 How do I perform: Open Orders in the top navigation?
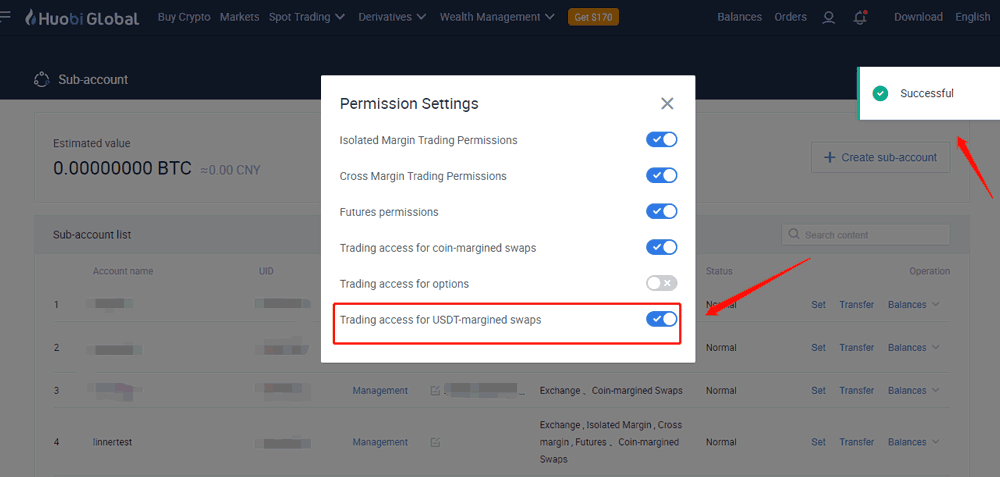pos(790,17)
